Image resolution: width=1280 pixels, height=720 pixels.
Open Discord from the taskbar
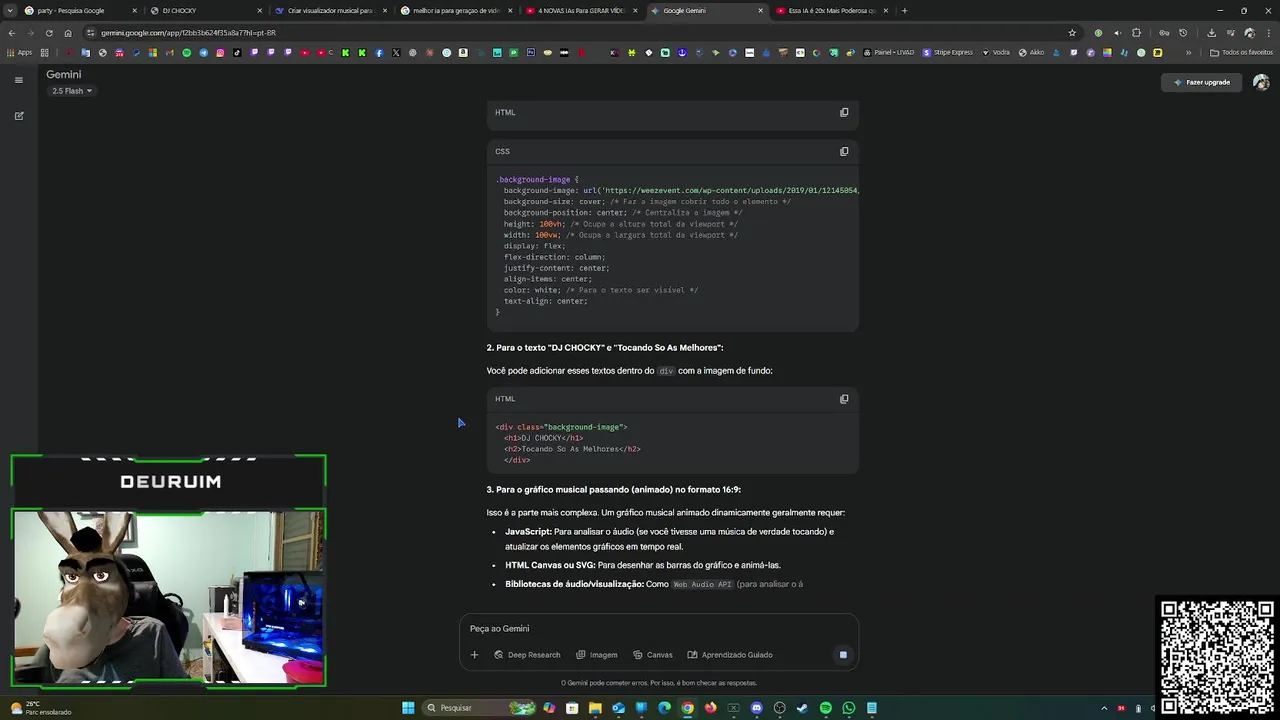click(x=756, y=708)
